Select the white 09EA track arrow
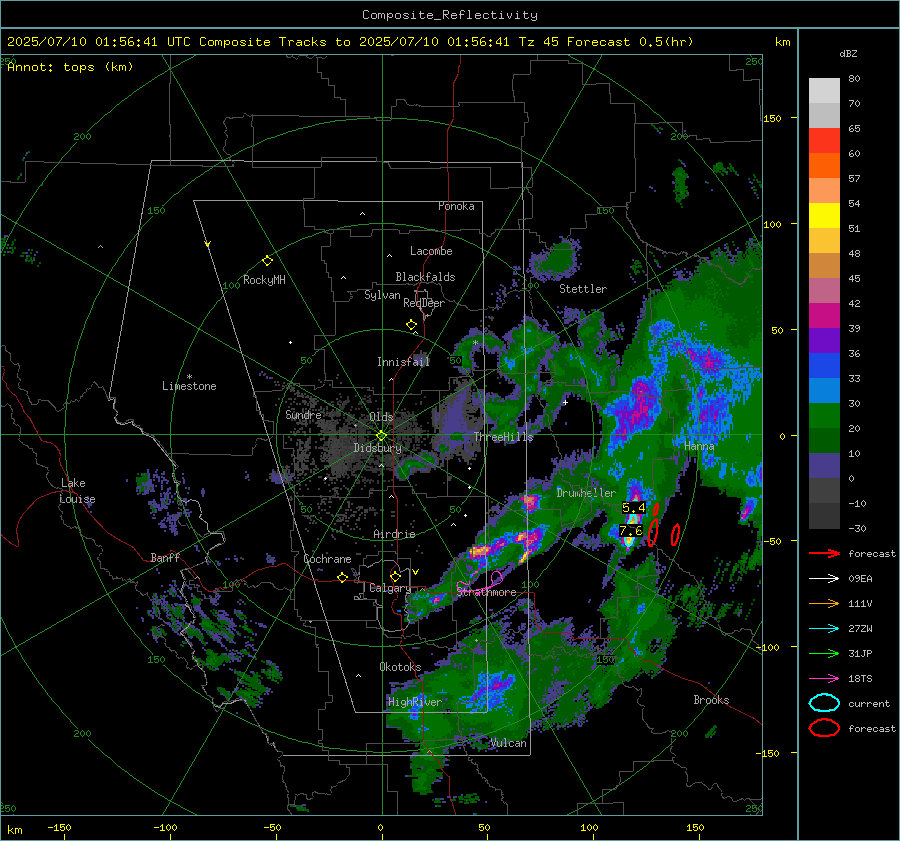This screenshot has width=900, height=841. (x=824, y=579)
